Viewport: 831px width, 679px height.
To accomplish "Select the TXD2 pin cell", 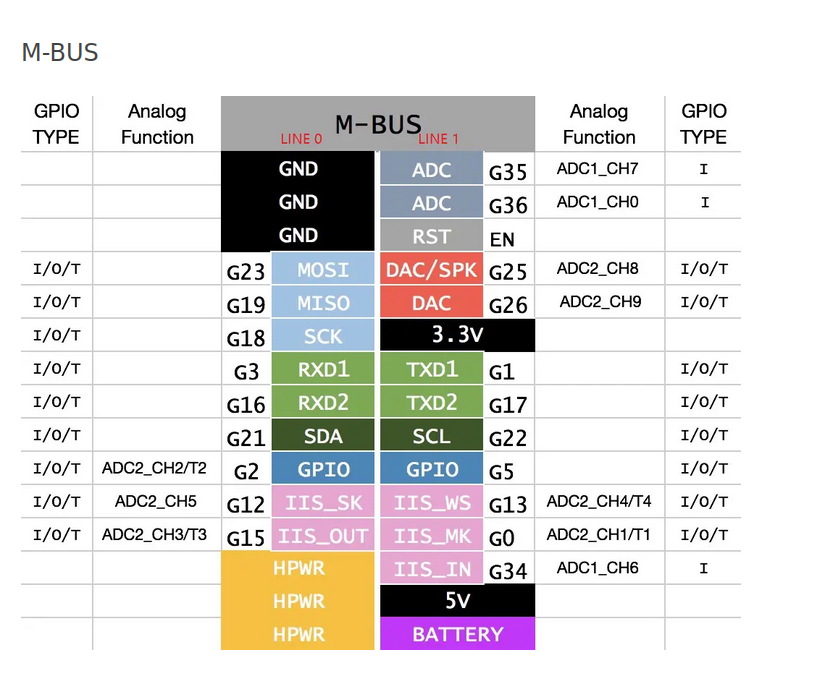I will pyautogui.click(x=432, y=403).
